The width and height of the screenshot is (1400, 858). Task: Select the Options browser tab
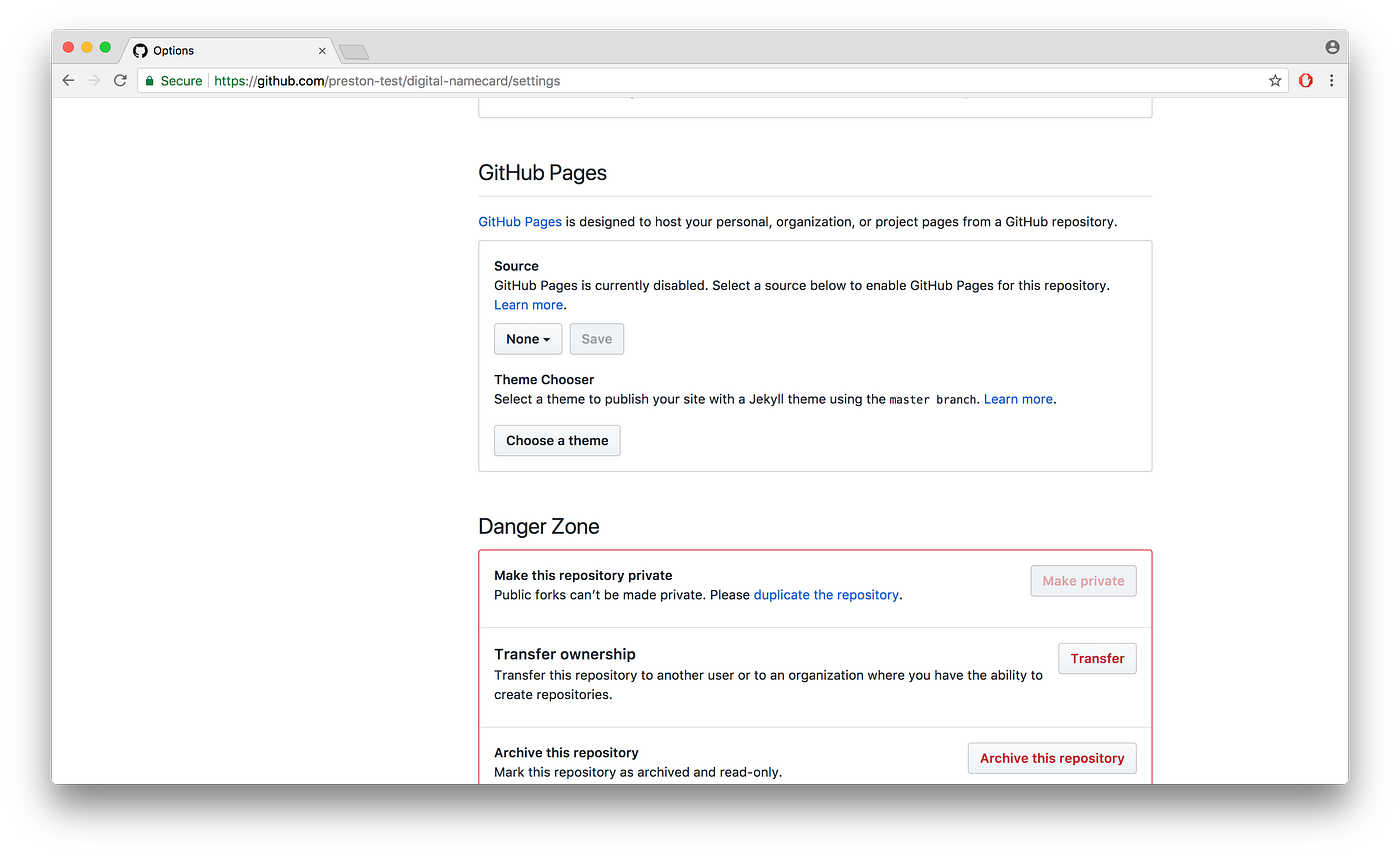(x=228, y=51)
